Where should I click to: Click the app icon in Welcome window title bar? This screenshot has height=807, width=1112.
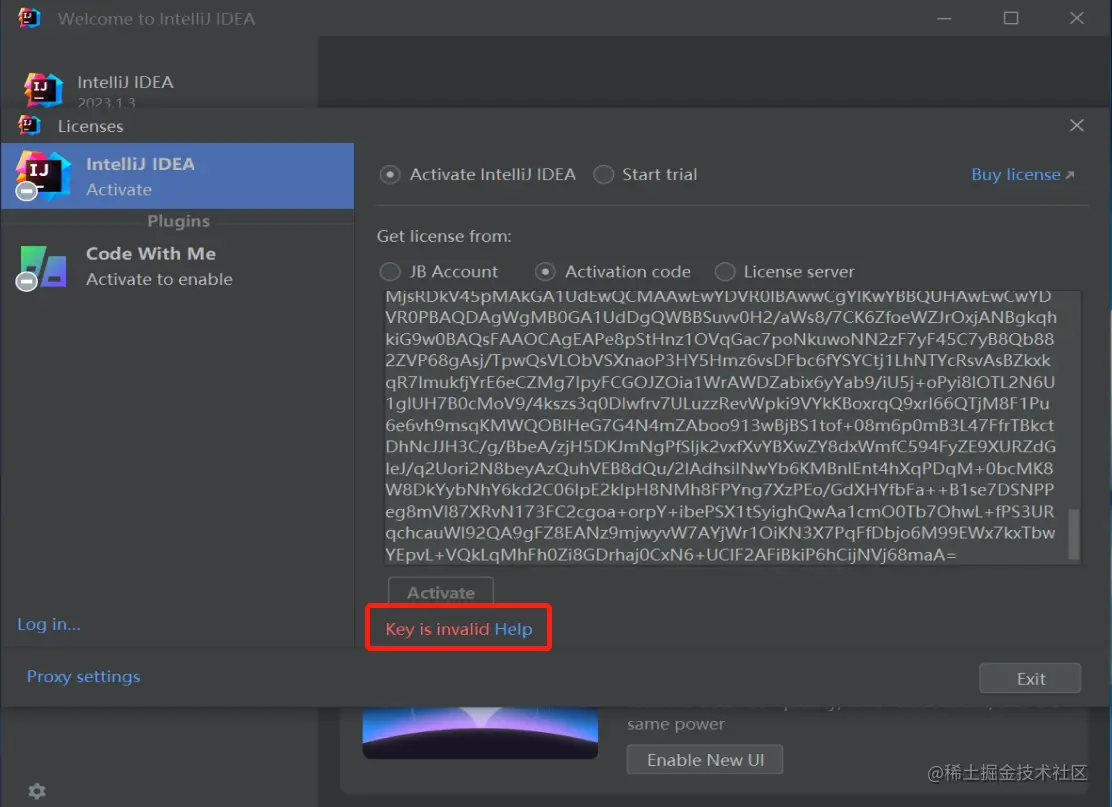[28, 18]
